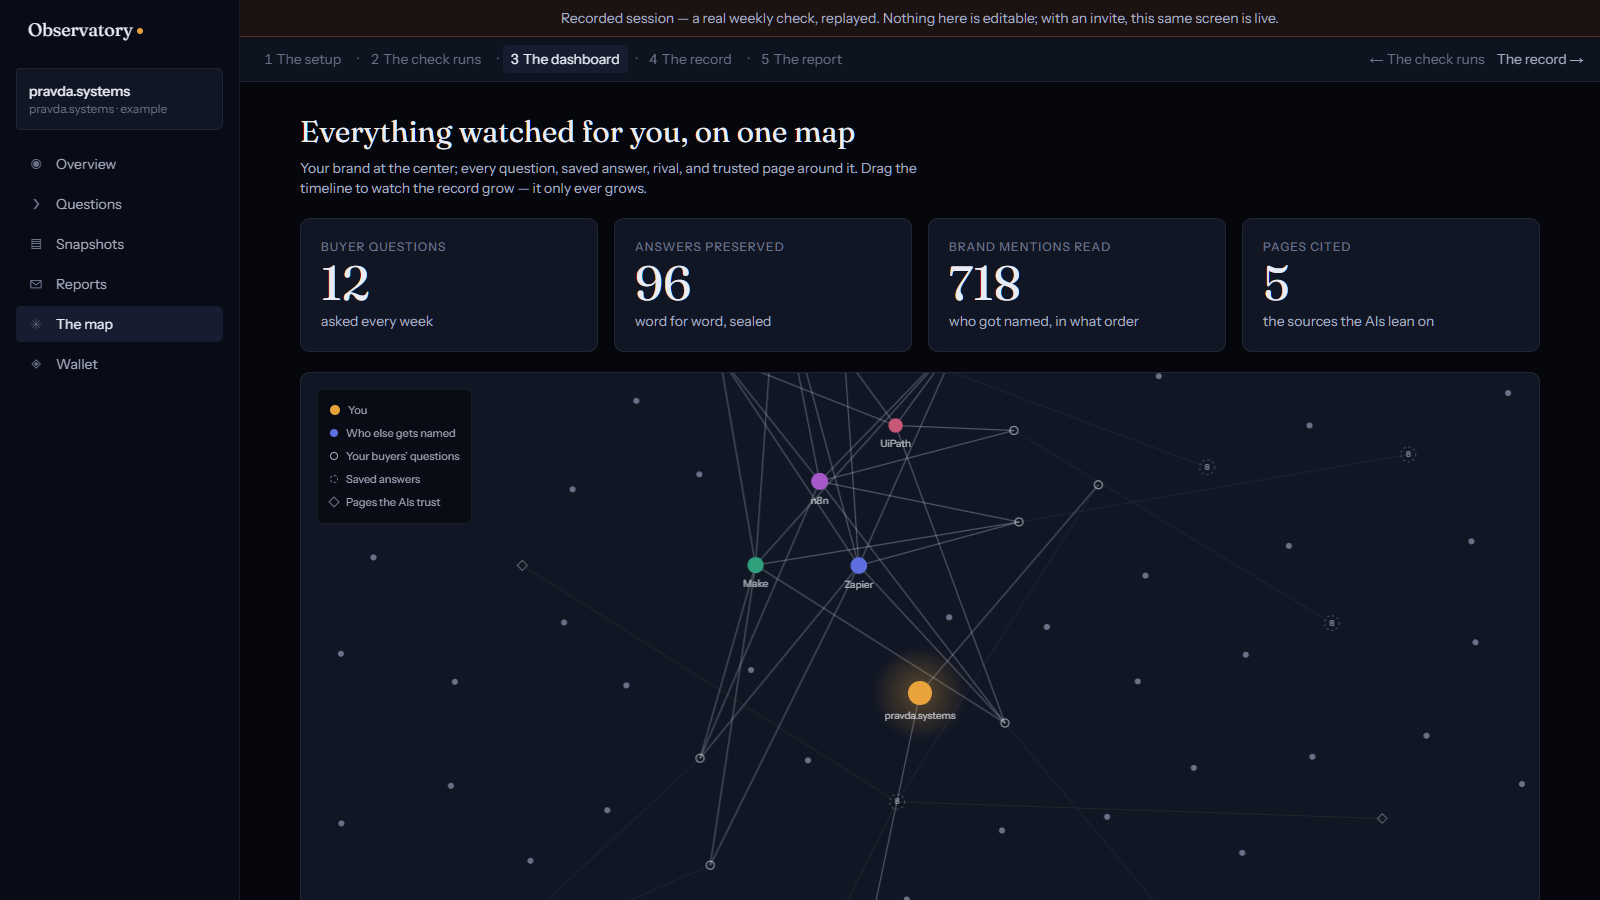The image size is (1600, 900).
Task: Click the Saved answers dotted legend icon
Action: tap(334, 479)
